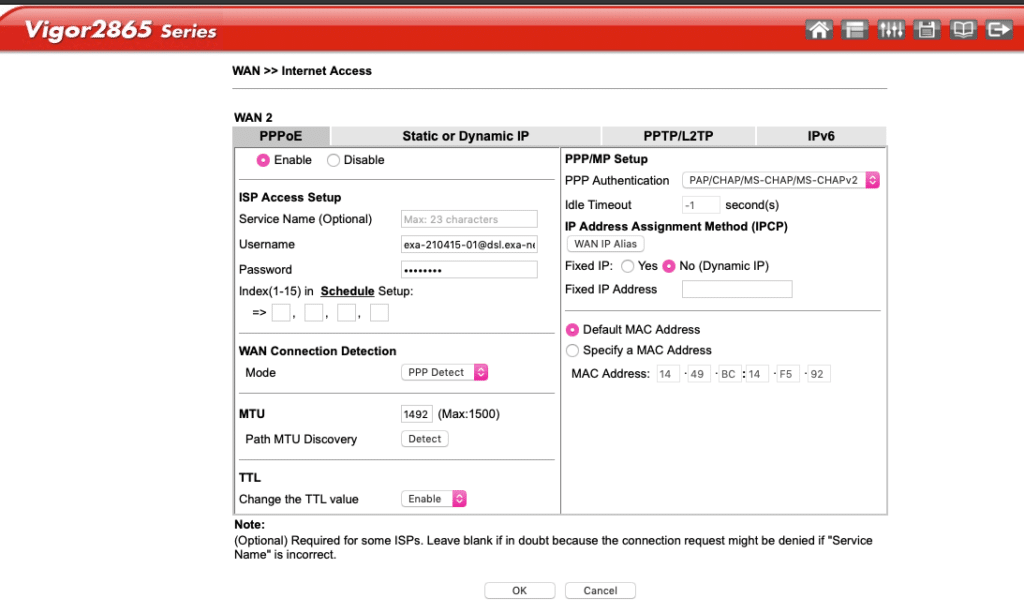Click the Path MTU Discovery Detect button
1024x613 pixels.
[424, 438]
